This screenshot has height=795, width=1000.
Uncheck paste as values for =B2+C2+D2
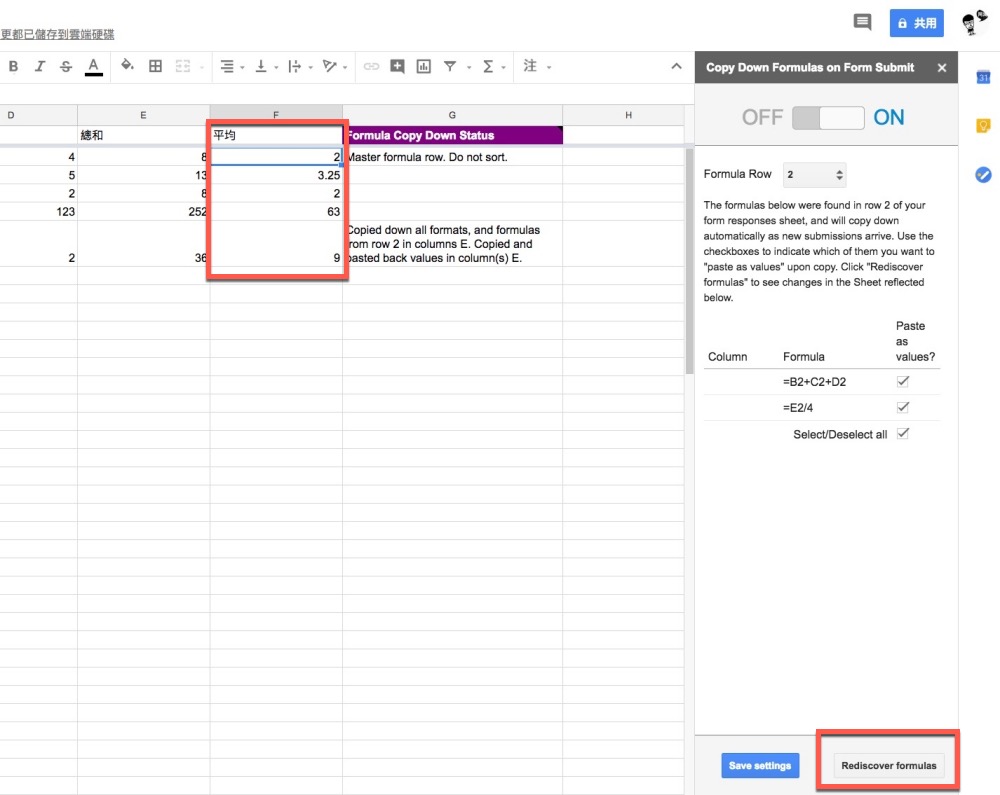coord(903,381)
